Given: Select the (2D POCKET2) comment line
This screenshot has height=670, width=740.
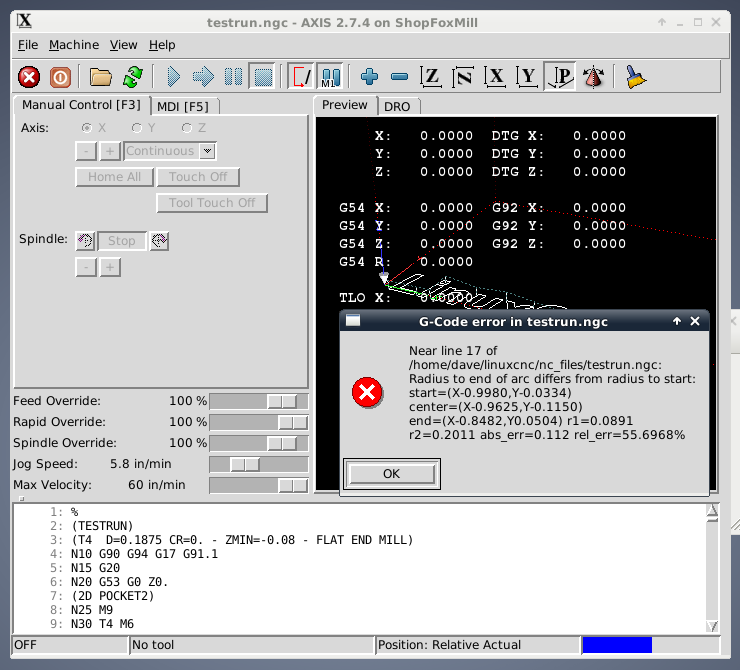Looking at the screenshot, I should 113,596.
